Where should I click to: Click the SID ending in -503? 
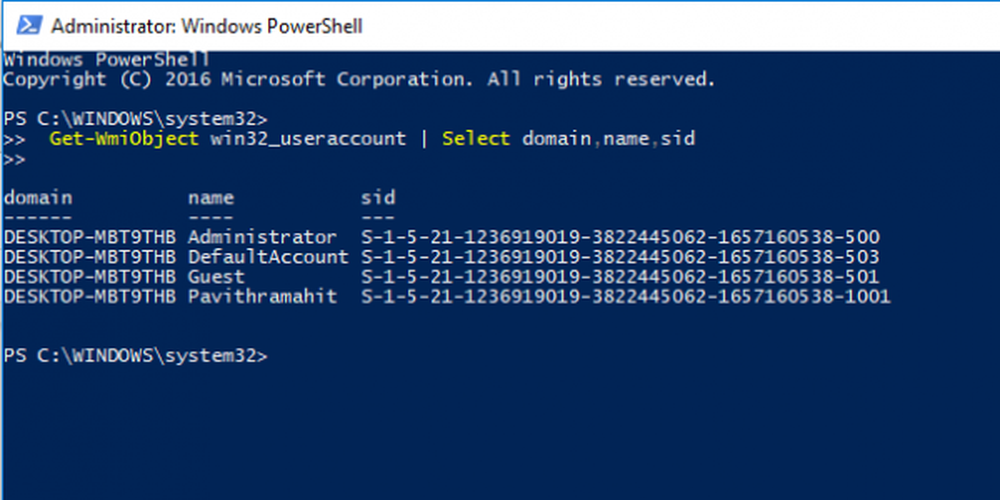[620, 257]
